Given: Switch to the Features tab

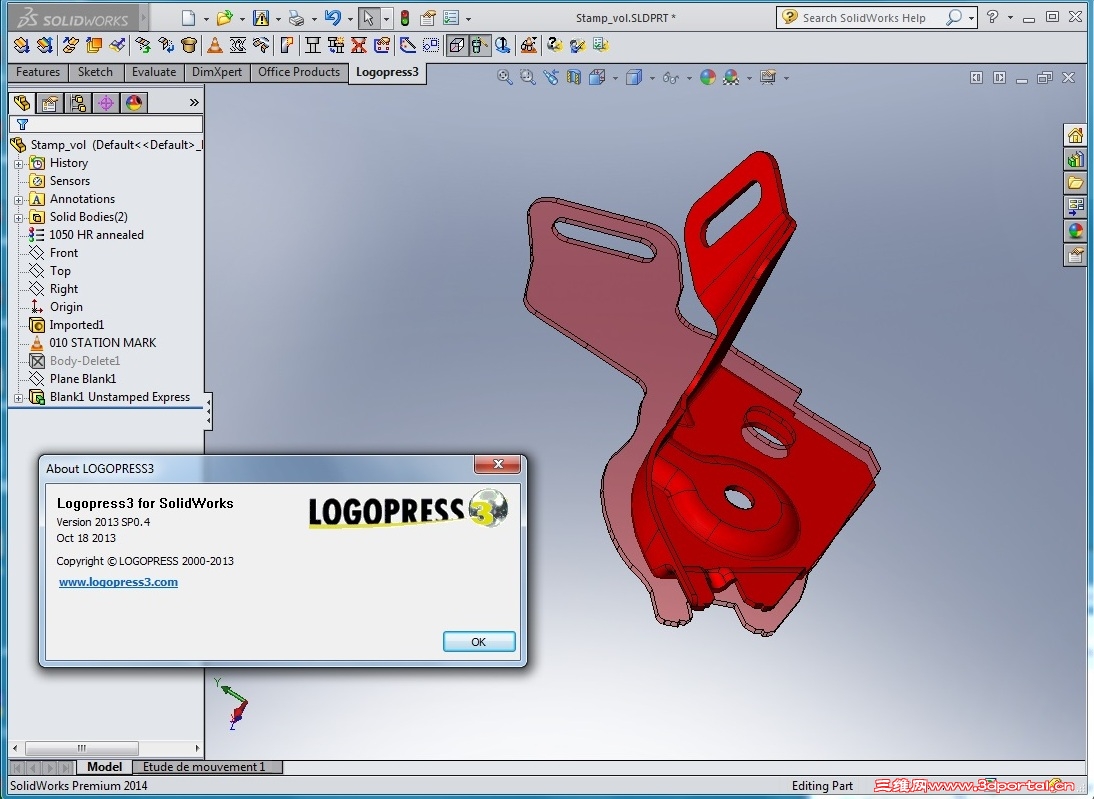Looking at the screenshot, I should (x=38, y=72).
